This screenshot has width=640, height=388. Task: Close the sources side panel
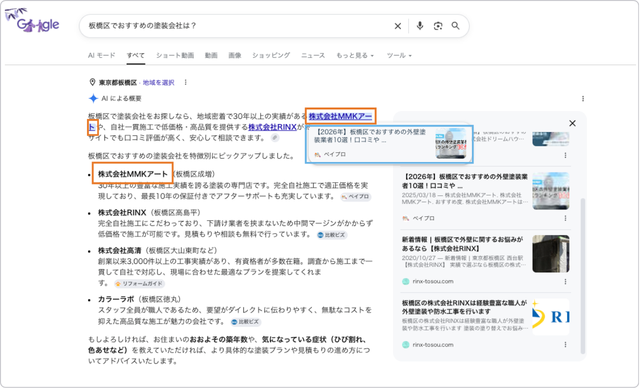pyautogui.click(x=572, y=123)
